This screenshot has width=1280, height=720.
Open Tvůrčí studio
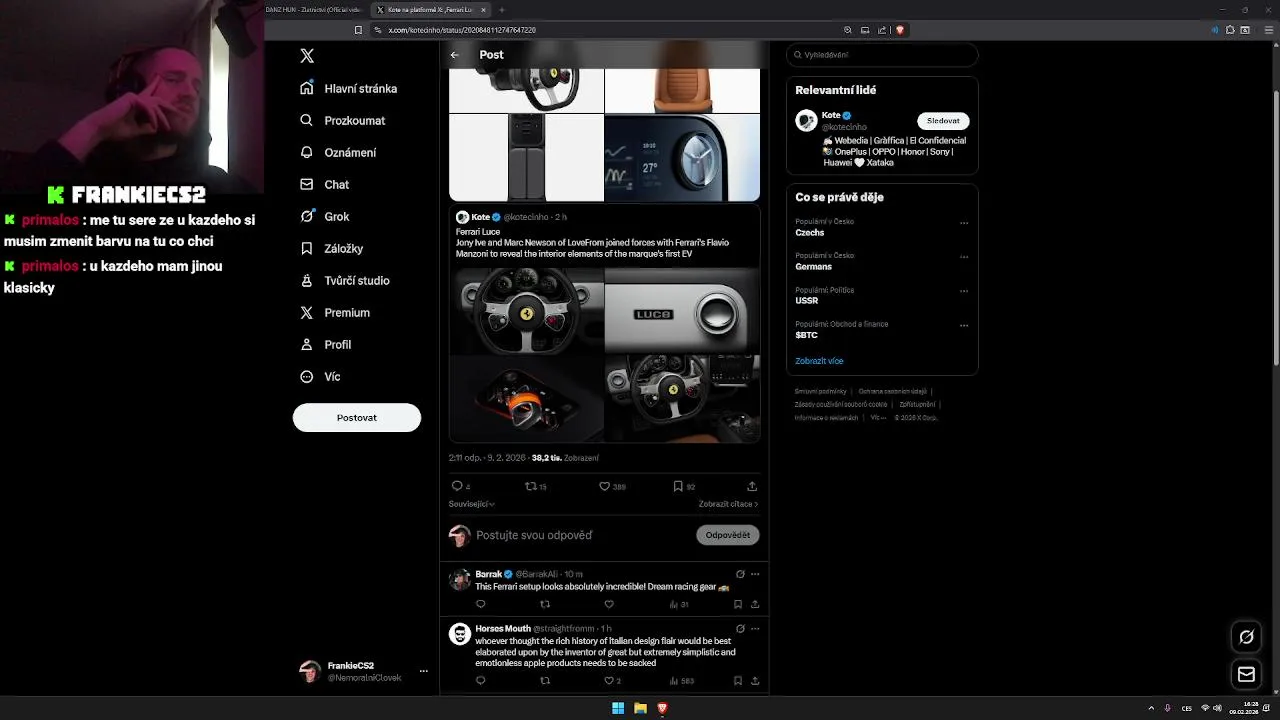point(345,280)
